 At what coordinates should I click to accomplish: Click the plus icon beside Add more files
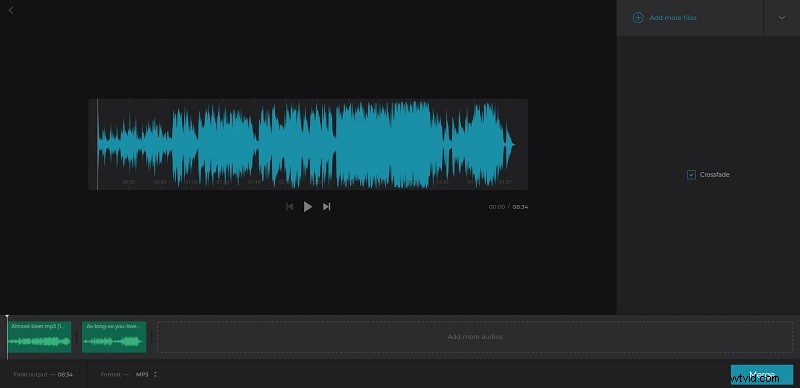pos(638,18)
